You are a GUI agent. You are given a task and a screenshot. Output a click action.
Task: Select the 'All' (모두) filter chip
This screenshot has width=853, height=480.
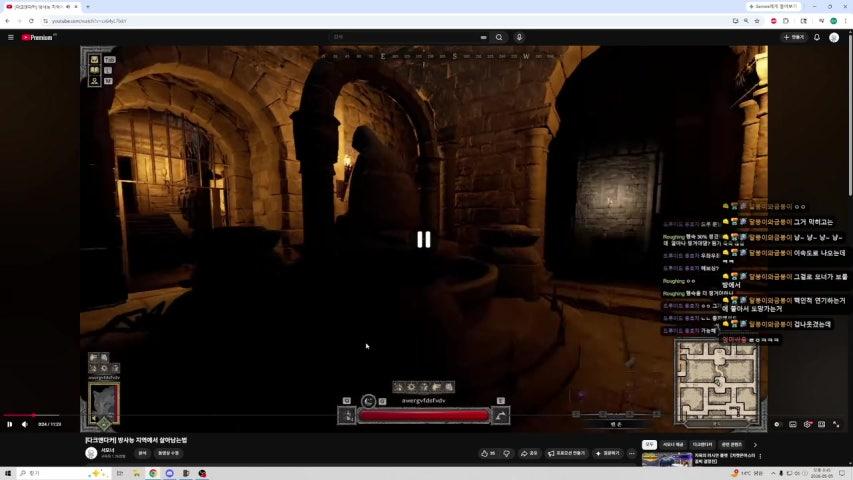tap(649, 445)
